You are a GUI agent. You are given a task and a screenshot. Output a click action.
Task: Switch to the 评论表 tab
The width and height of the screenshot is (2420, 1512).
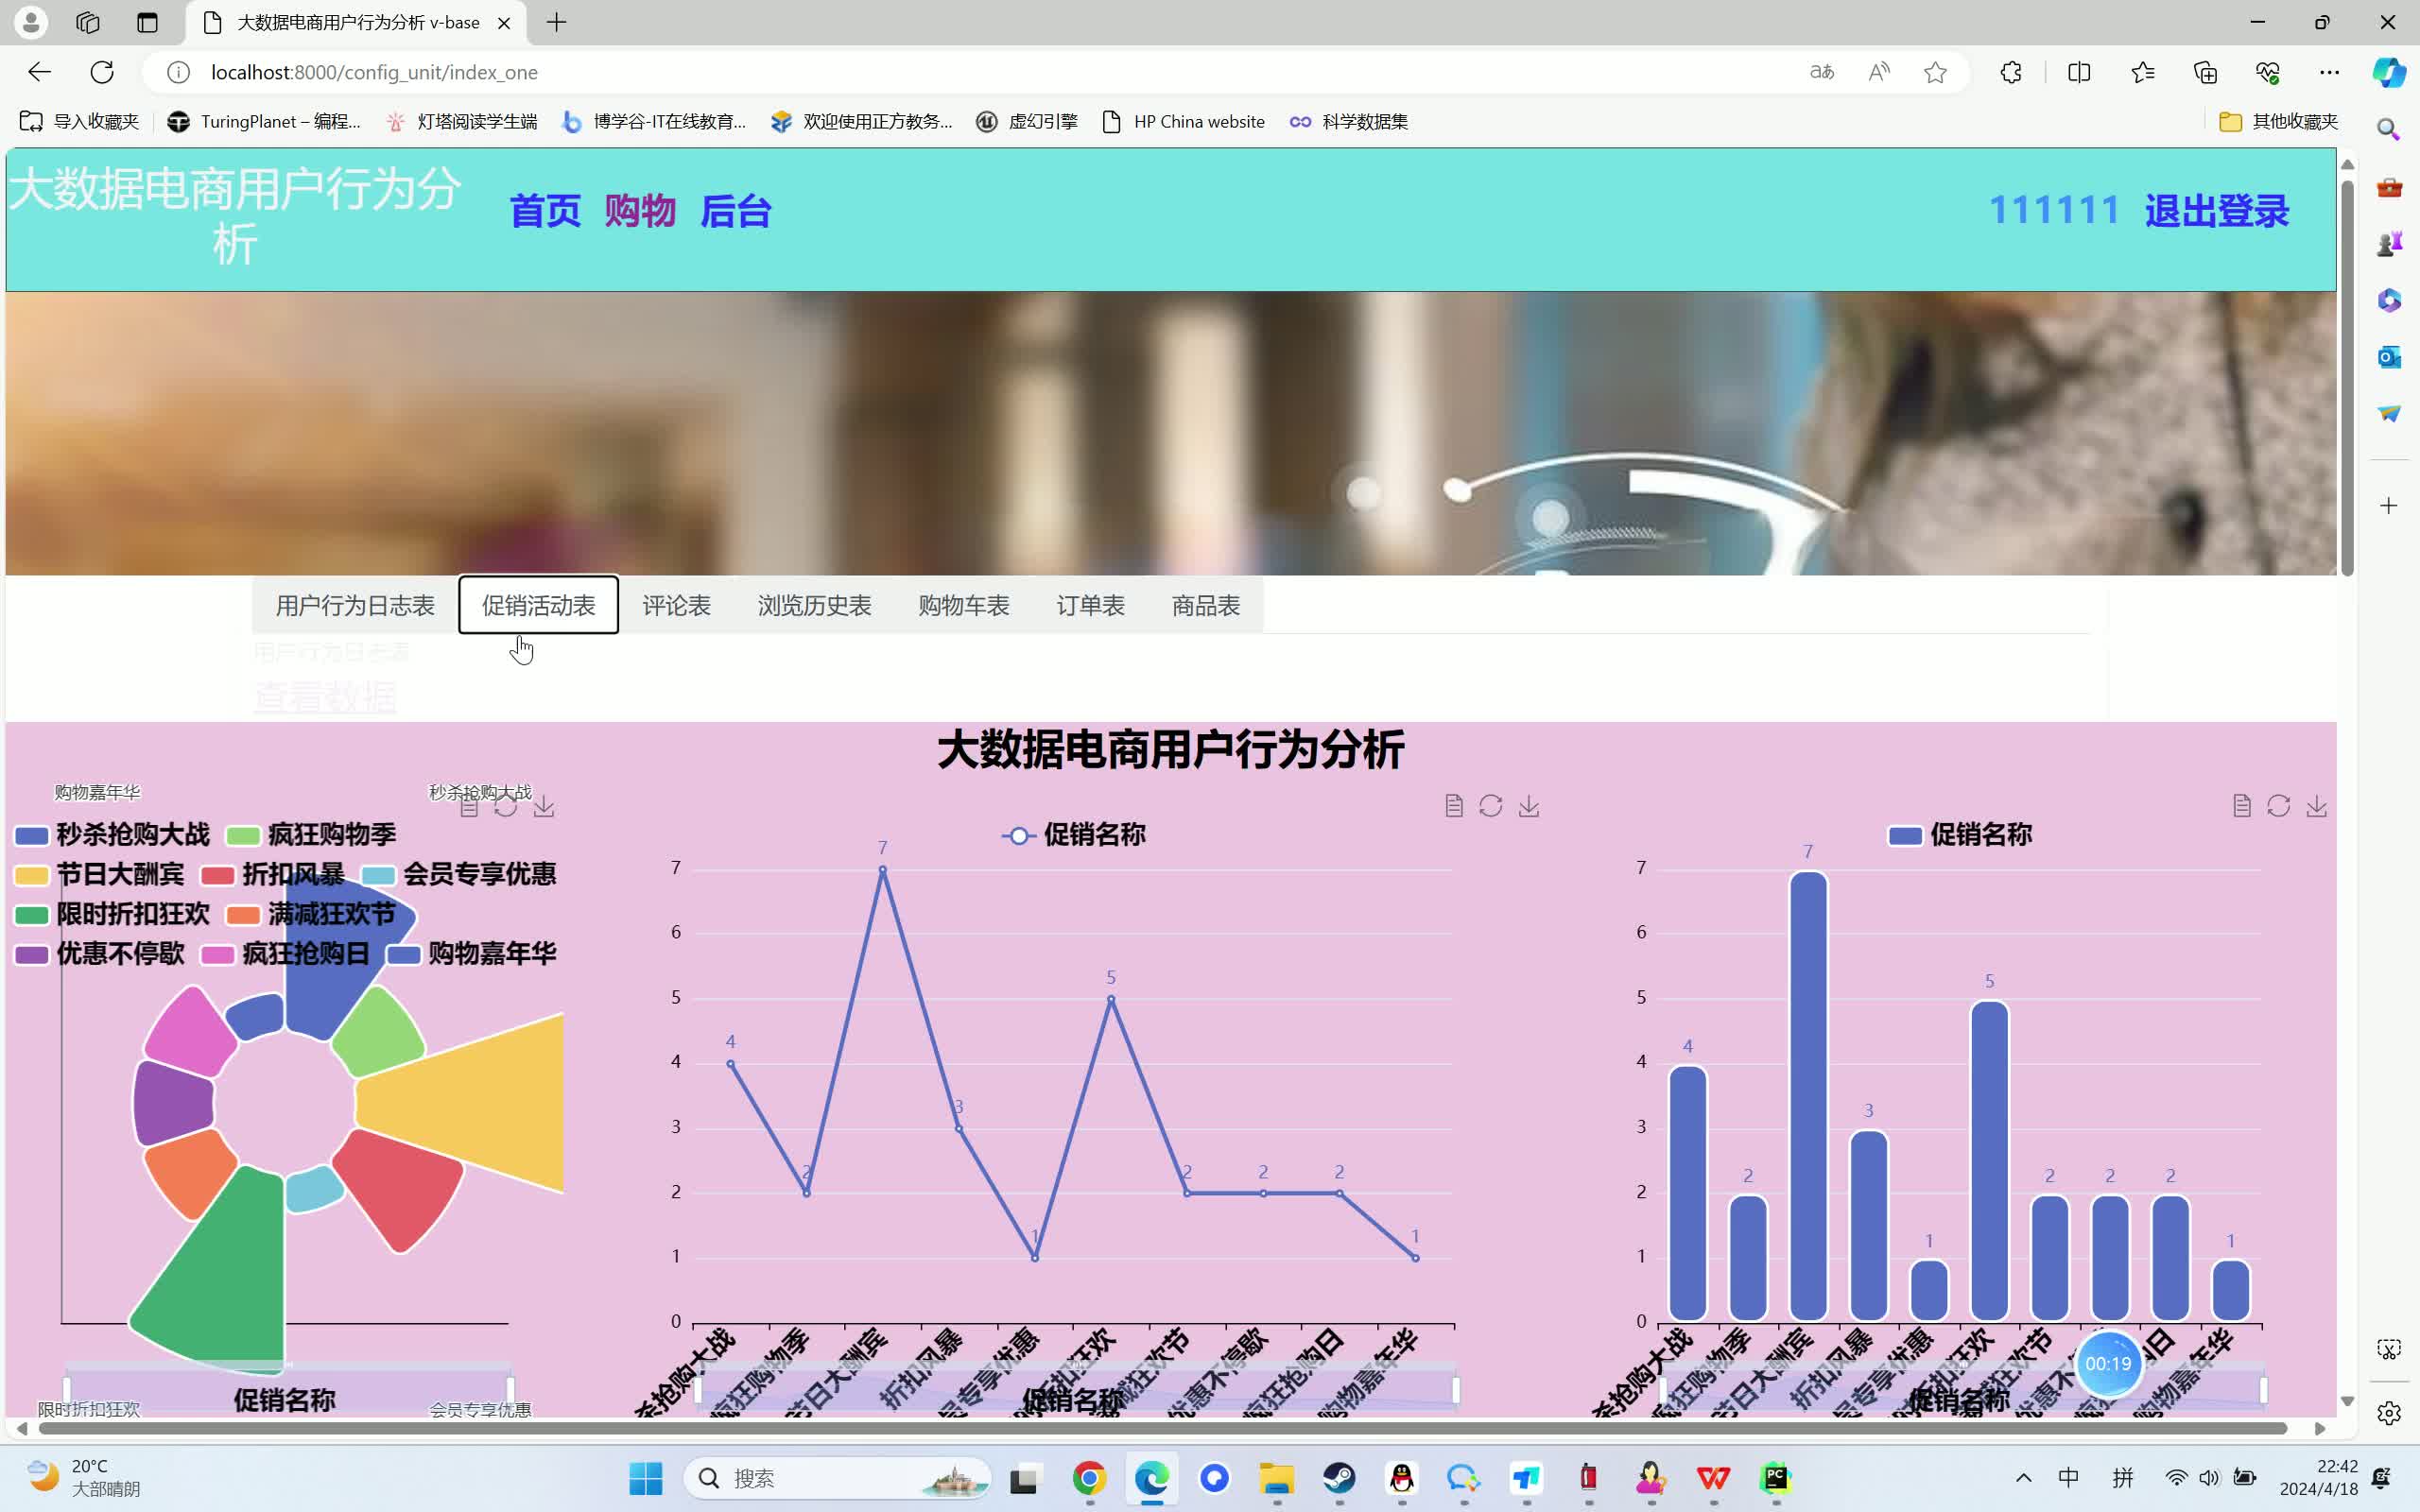click(x=676, y=605)
